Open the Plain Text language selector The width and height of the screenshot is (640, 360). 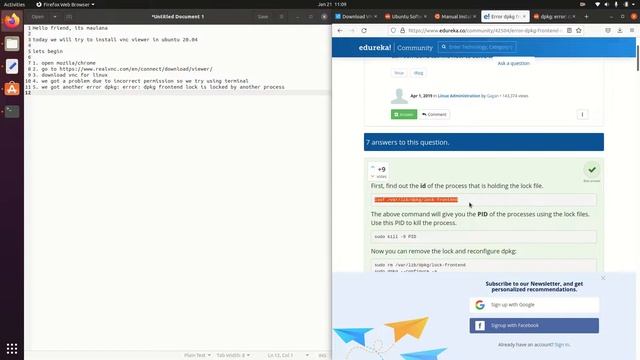coord(197,355)
